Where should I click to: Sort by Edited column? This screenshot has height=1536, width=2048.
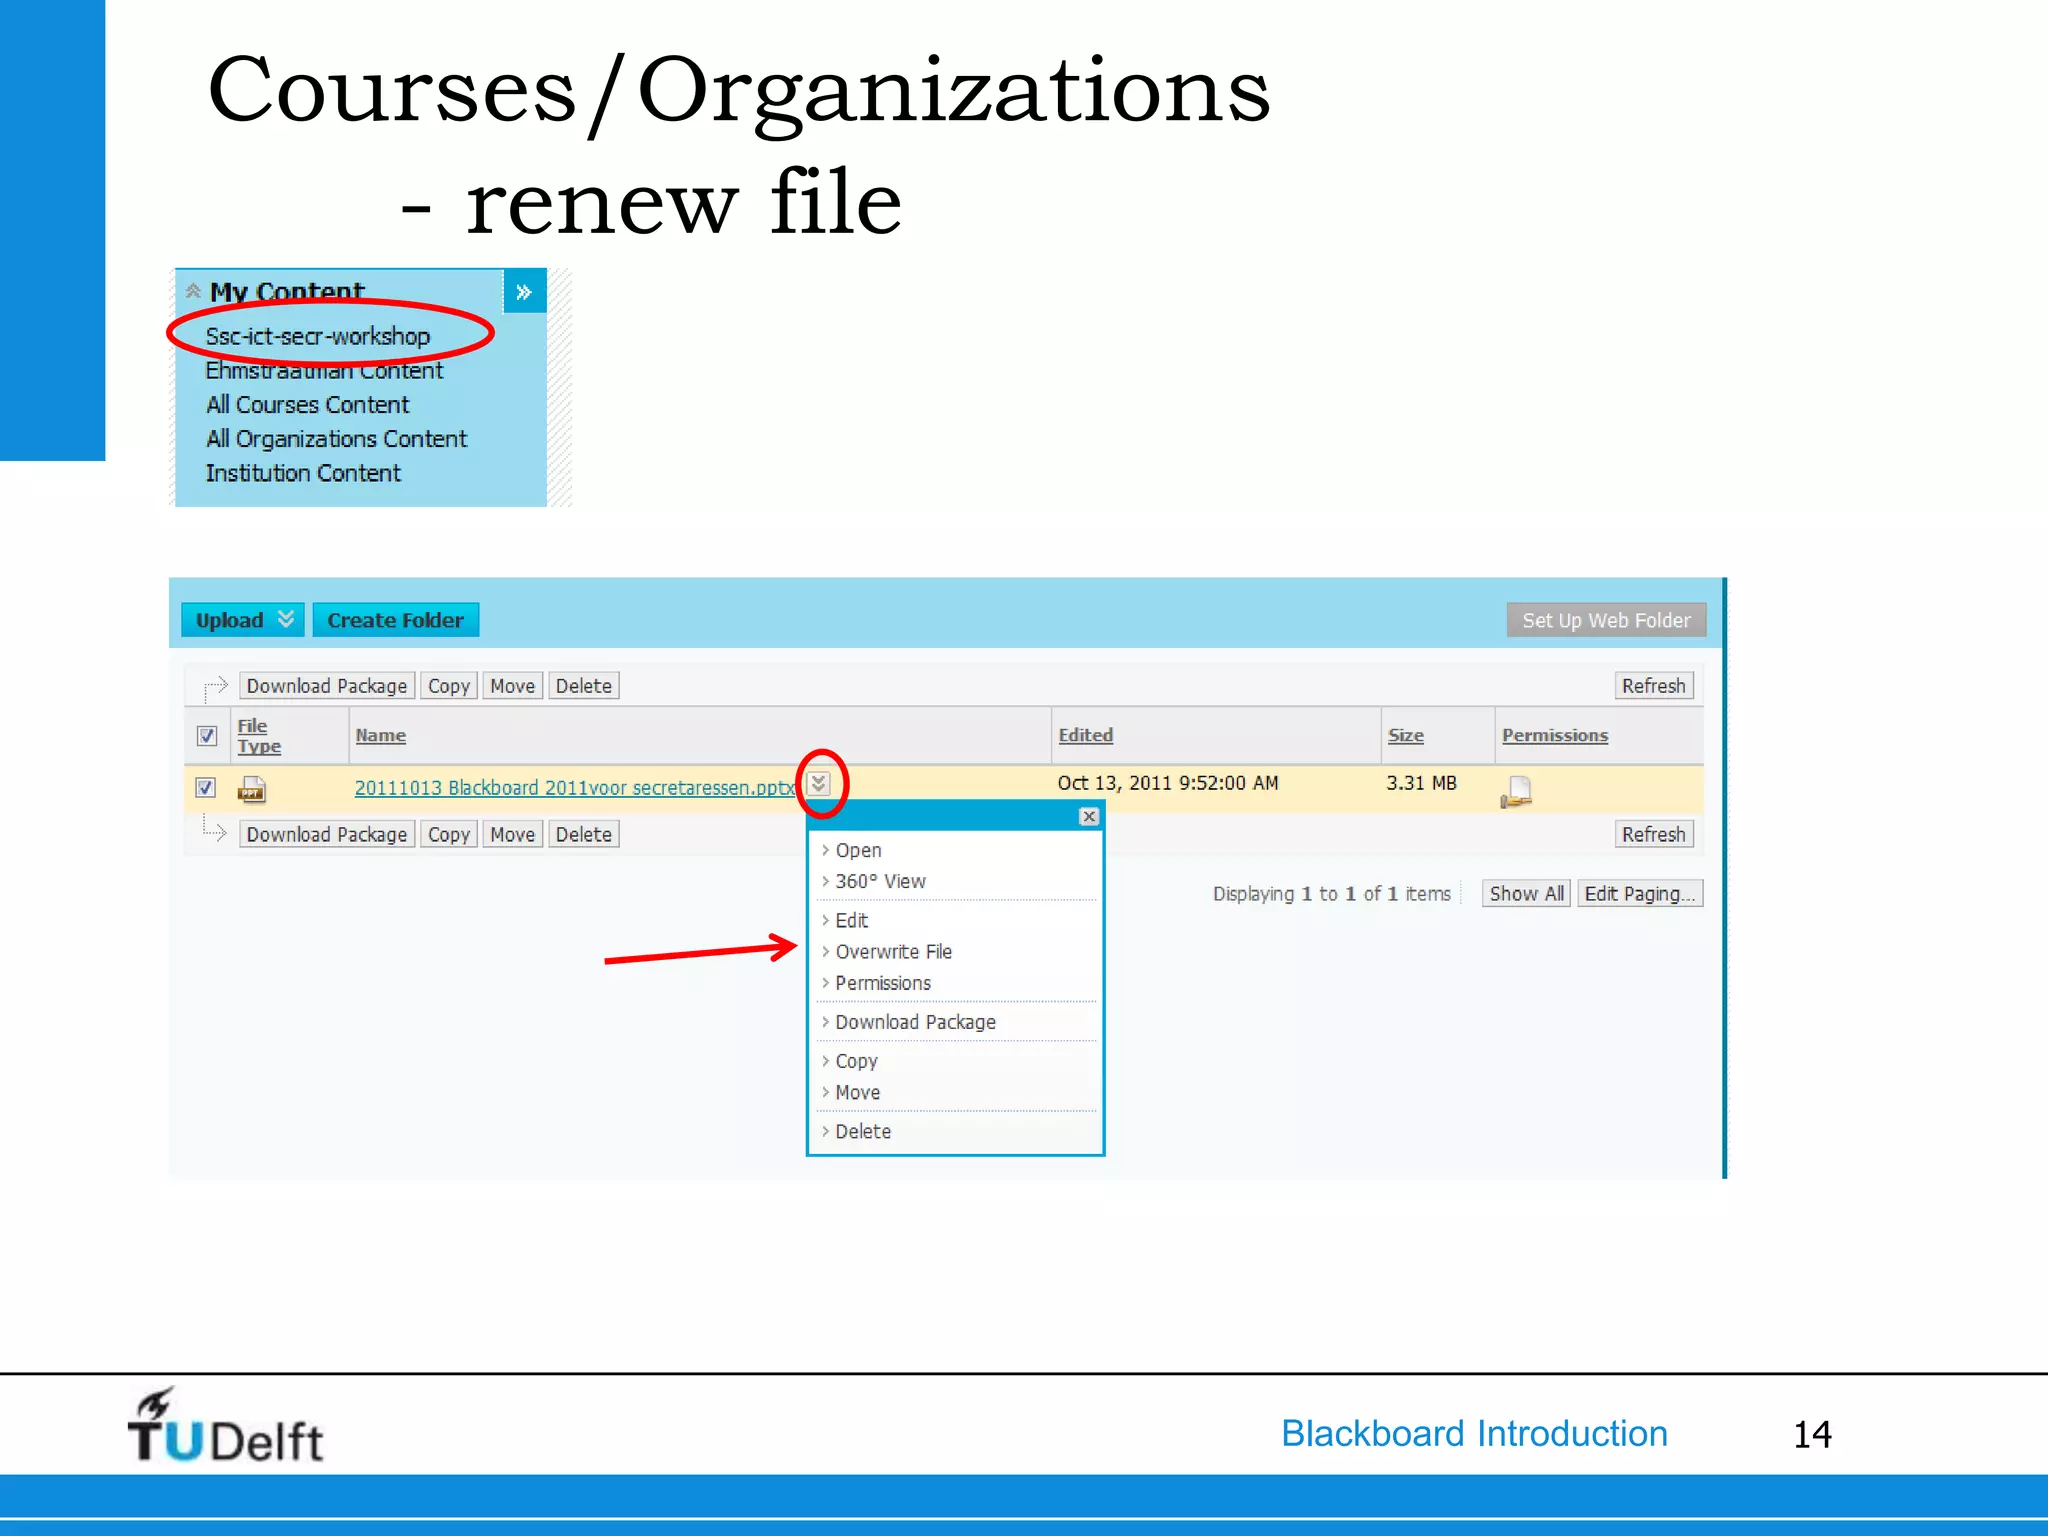point(1086,736)
